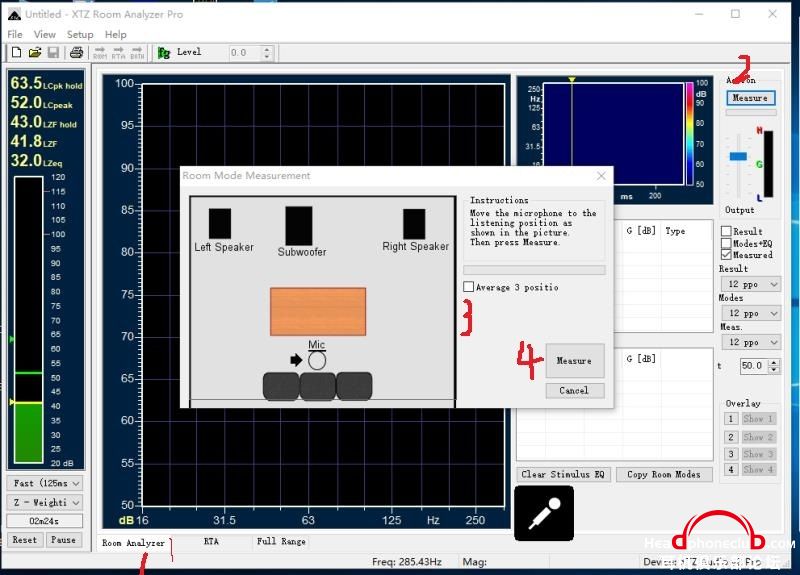
Task: Uncheck the Measured checkbox
Action: pos(727,254)
